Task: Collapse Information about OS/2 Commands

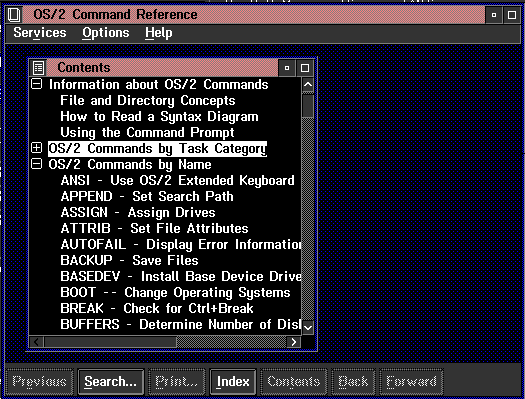Action: (x=36, y=84)
